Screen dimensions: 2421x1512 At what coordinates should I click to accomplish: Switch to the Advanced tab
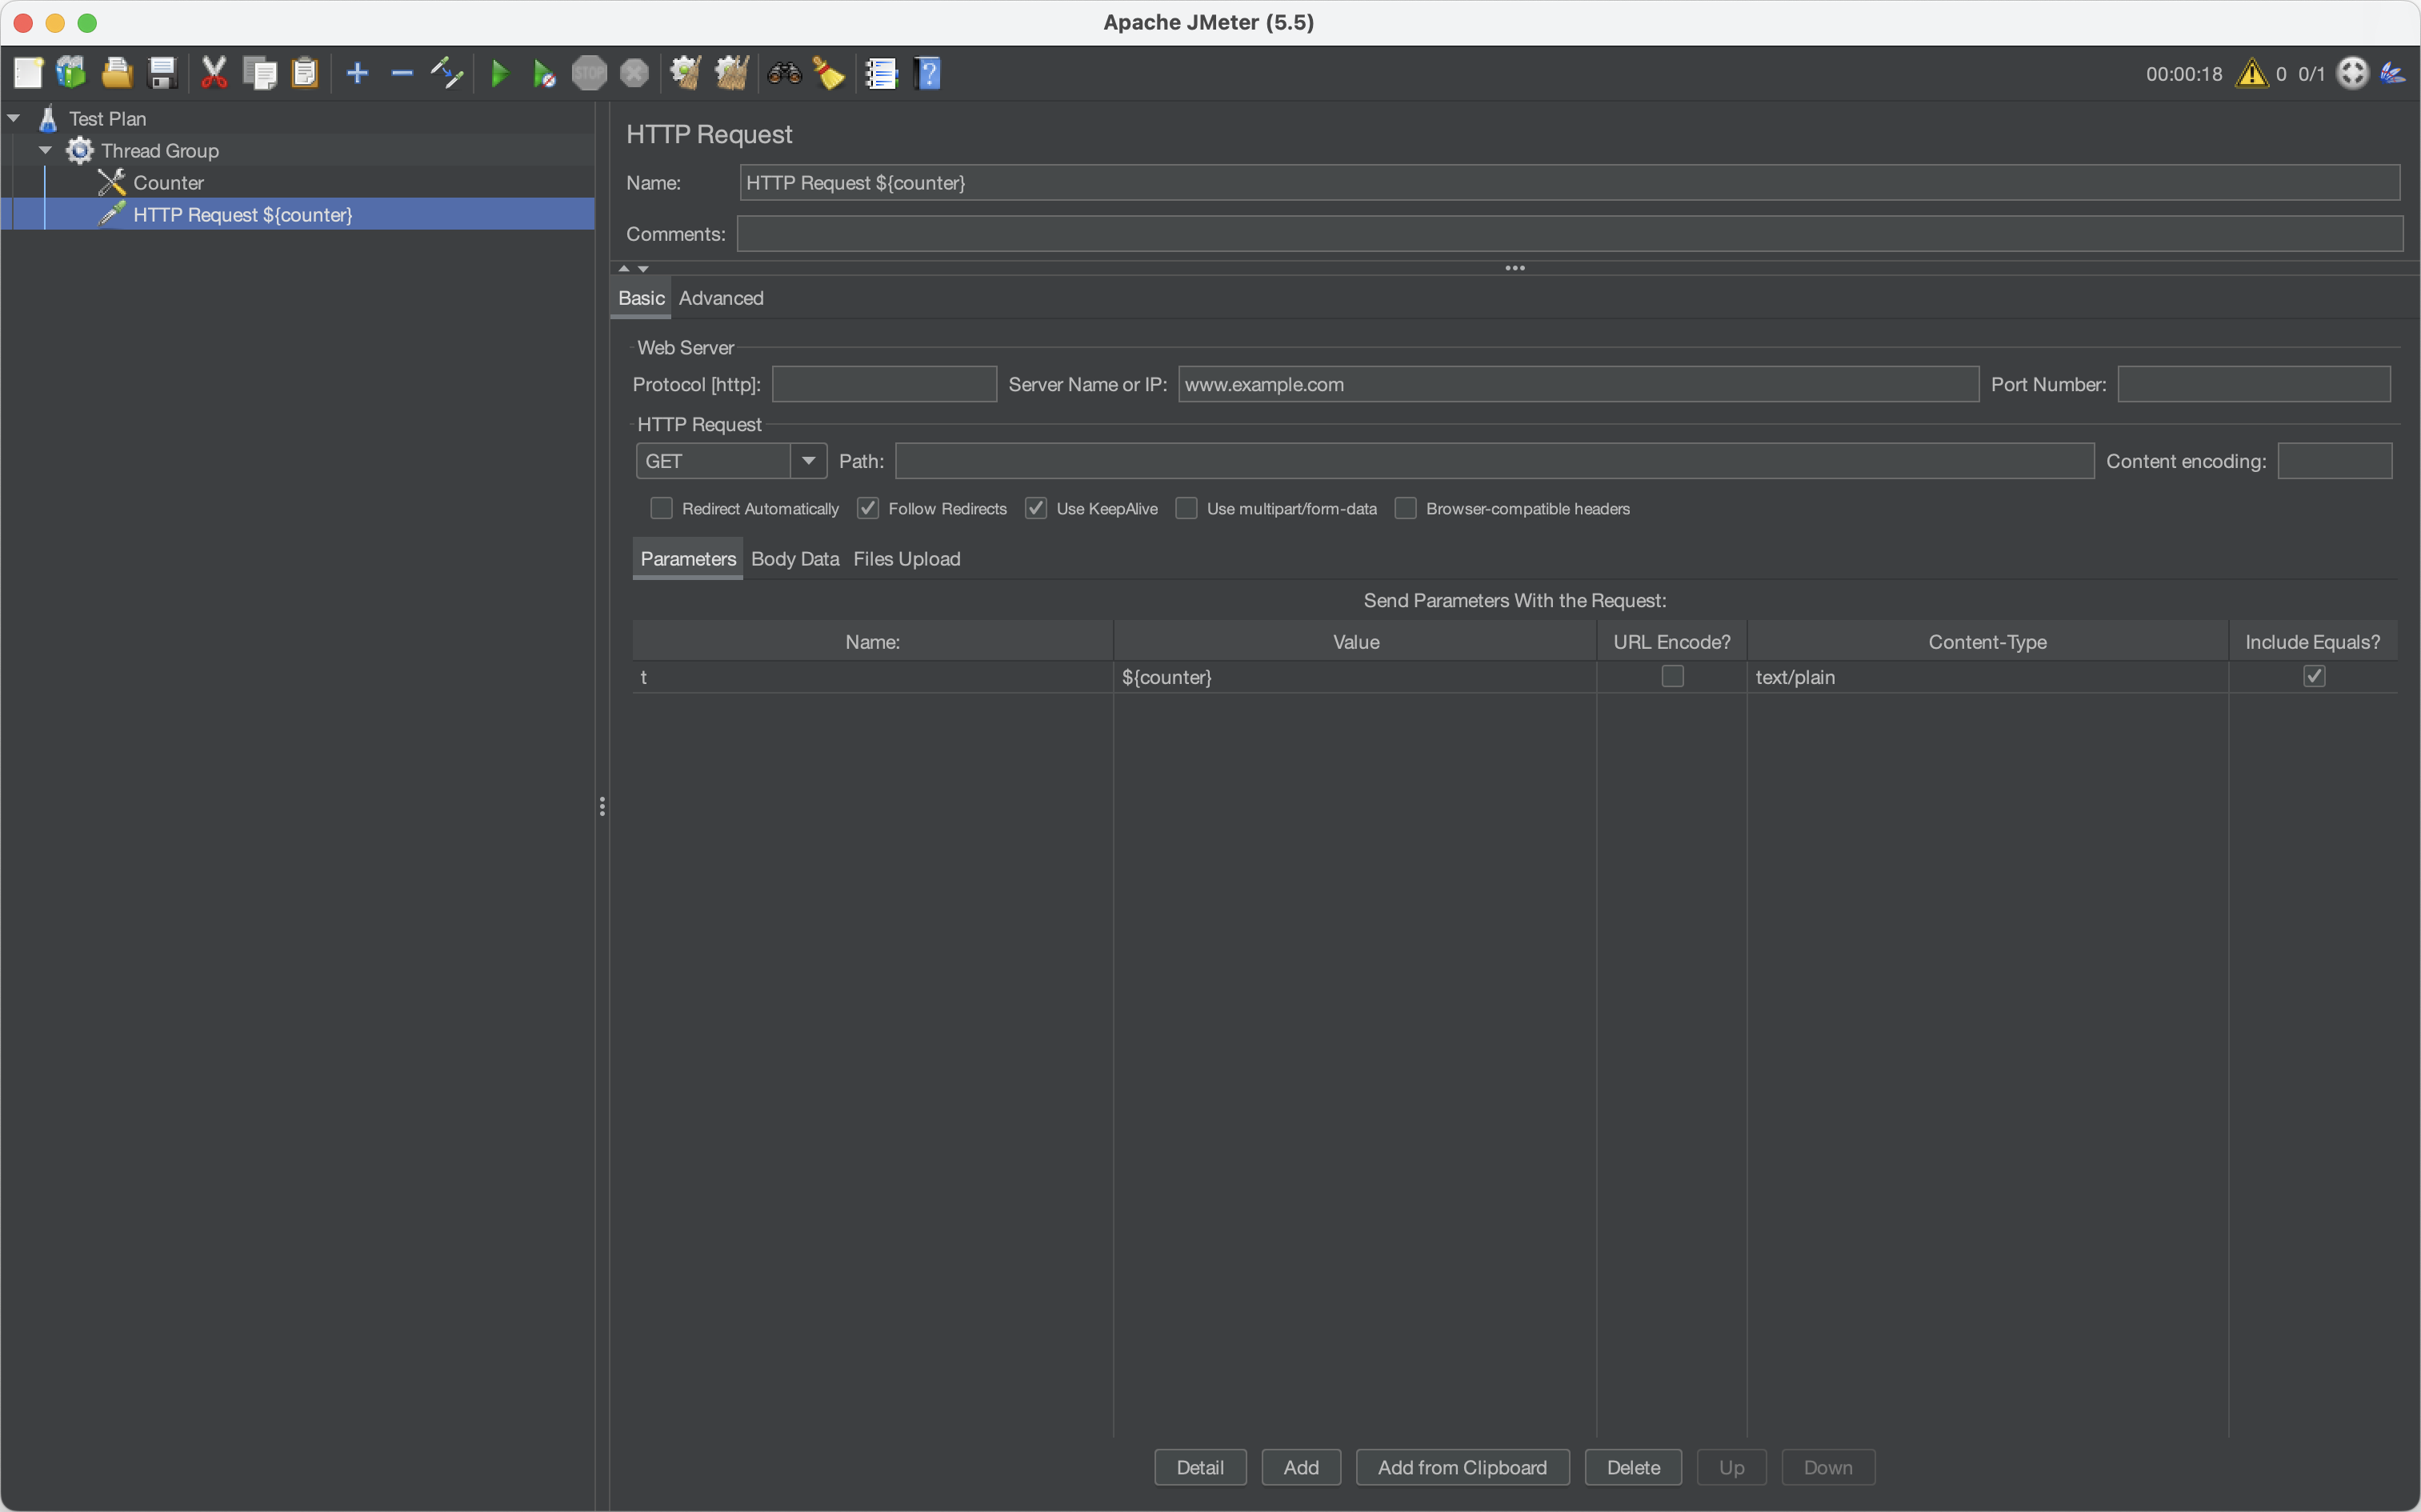720,298
